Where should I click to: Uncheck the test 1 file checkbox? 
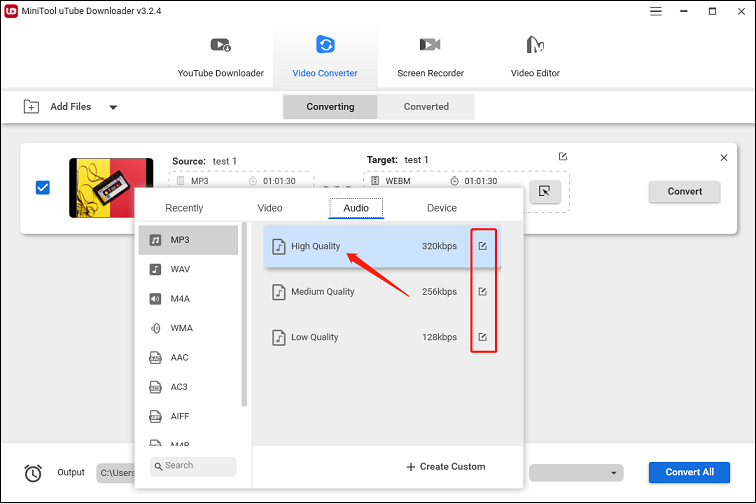point(43,188)
